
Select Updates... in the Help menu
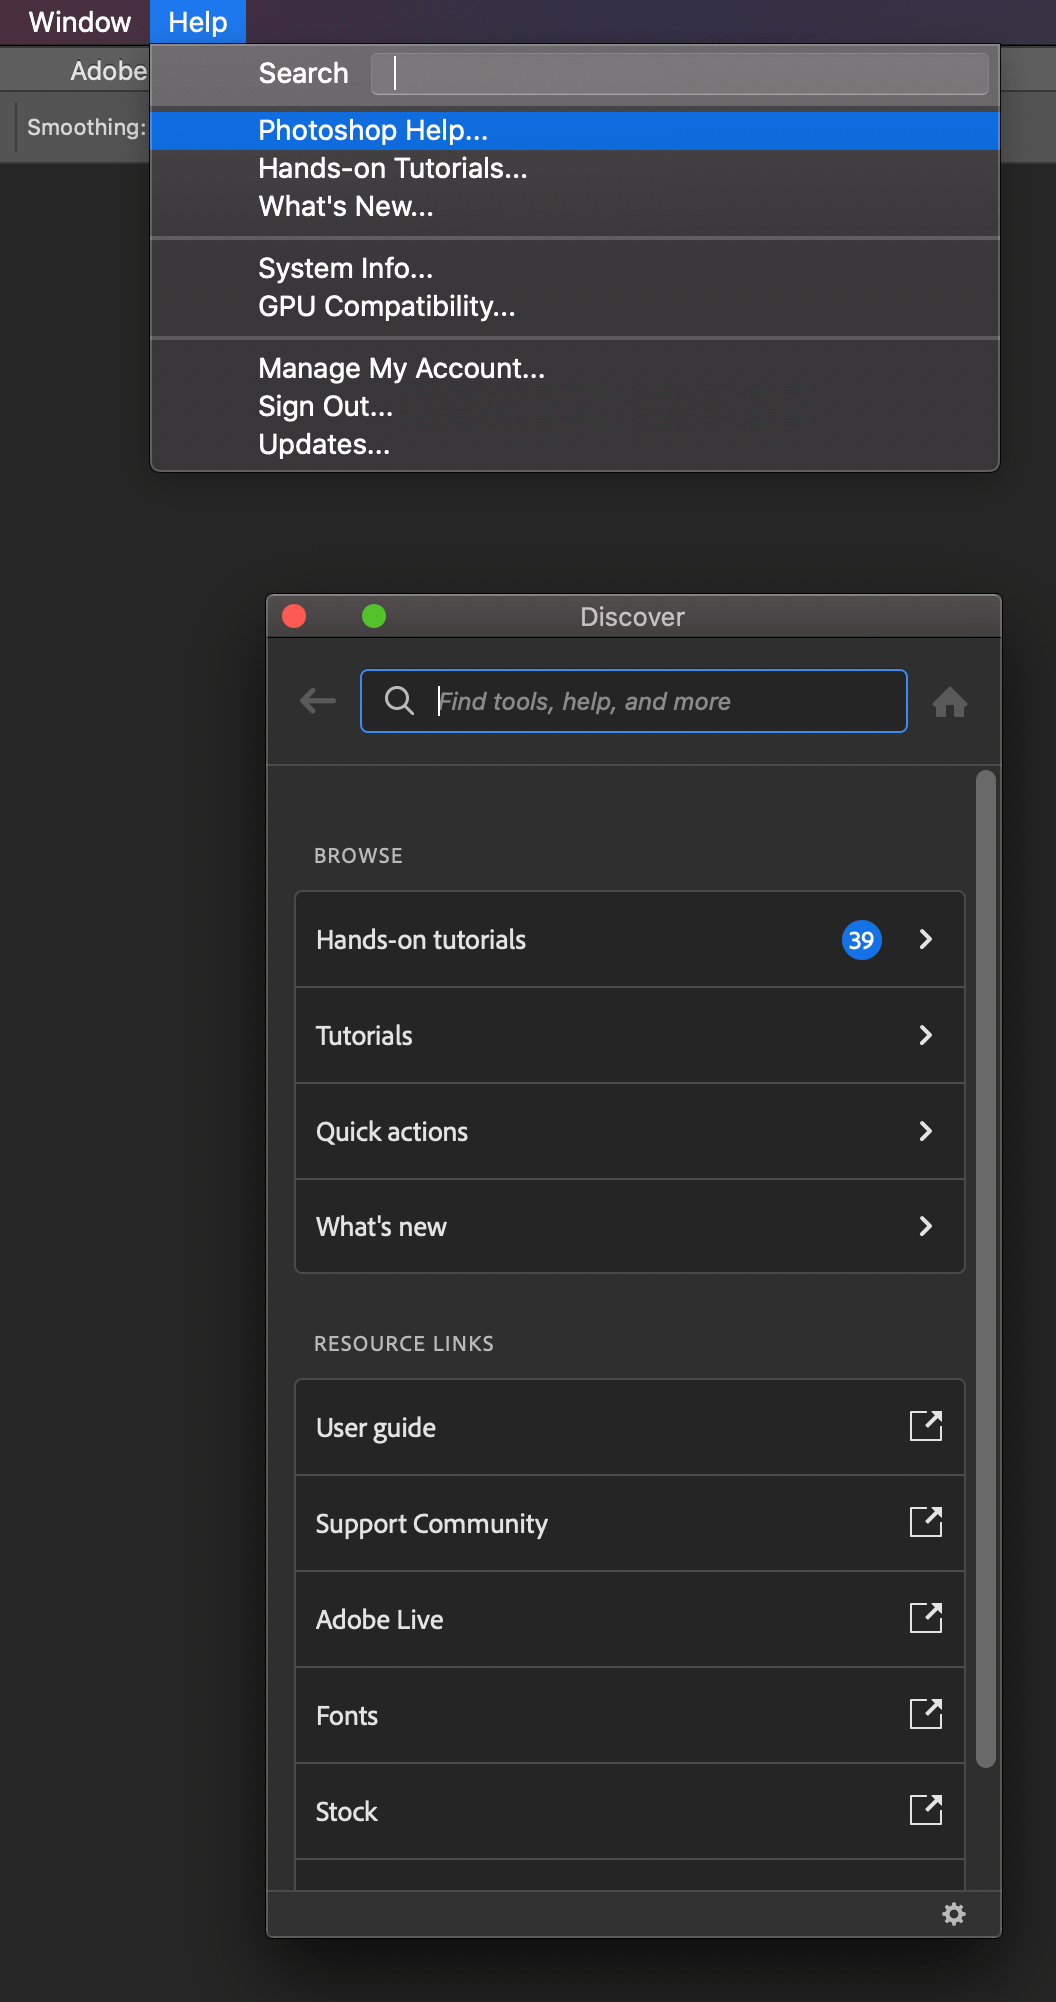(575, 444)
